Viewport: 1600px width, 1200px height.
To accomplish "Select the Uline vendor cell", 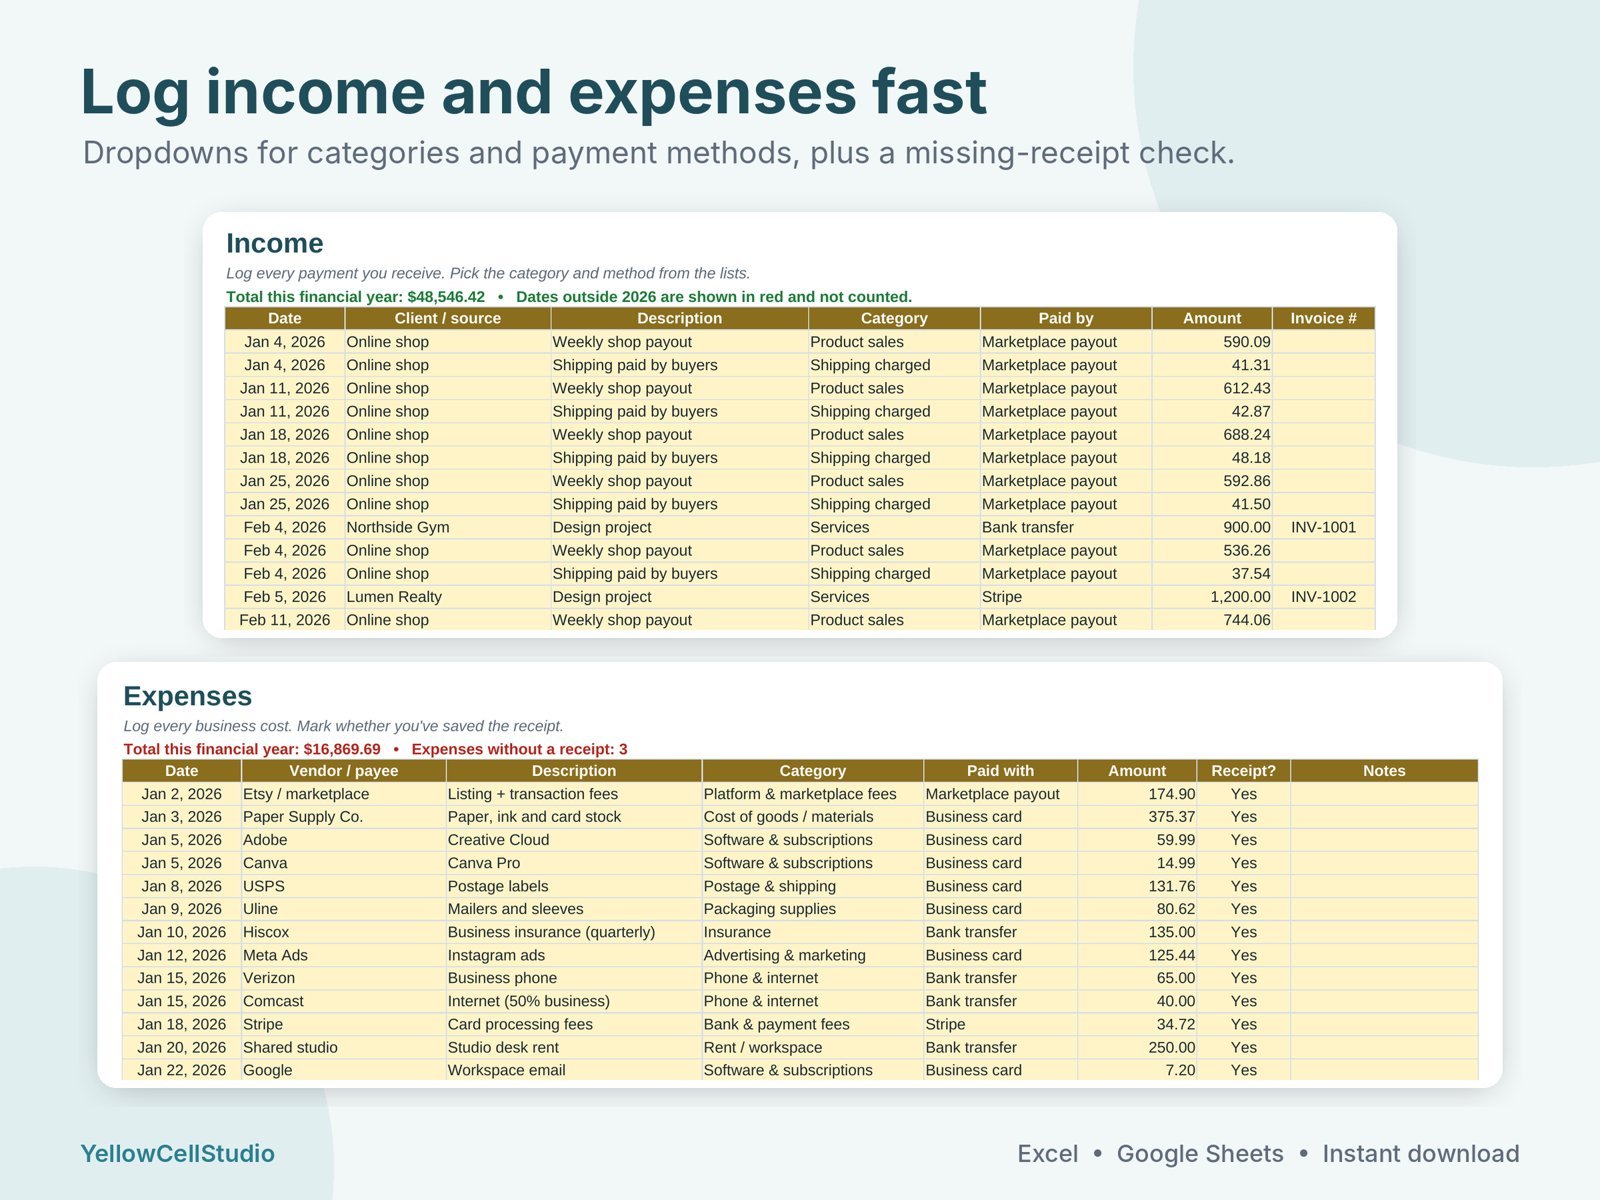I will click(x=343, y=909).
